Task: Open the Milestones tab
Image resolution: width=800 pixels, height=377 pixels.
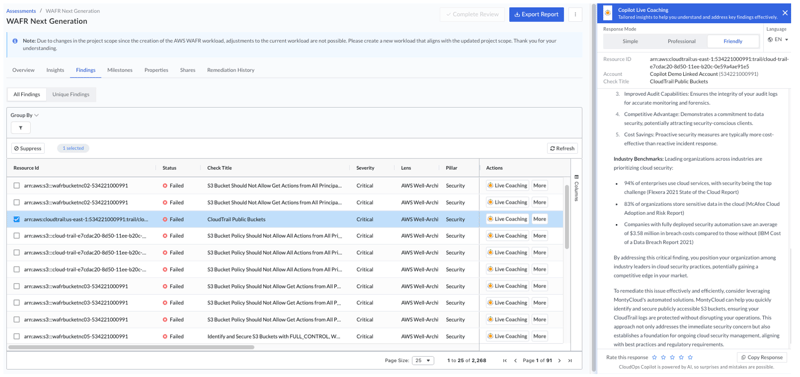Action: [120, 70]
